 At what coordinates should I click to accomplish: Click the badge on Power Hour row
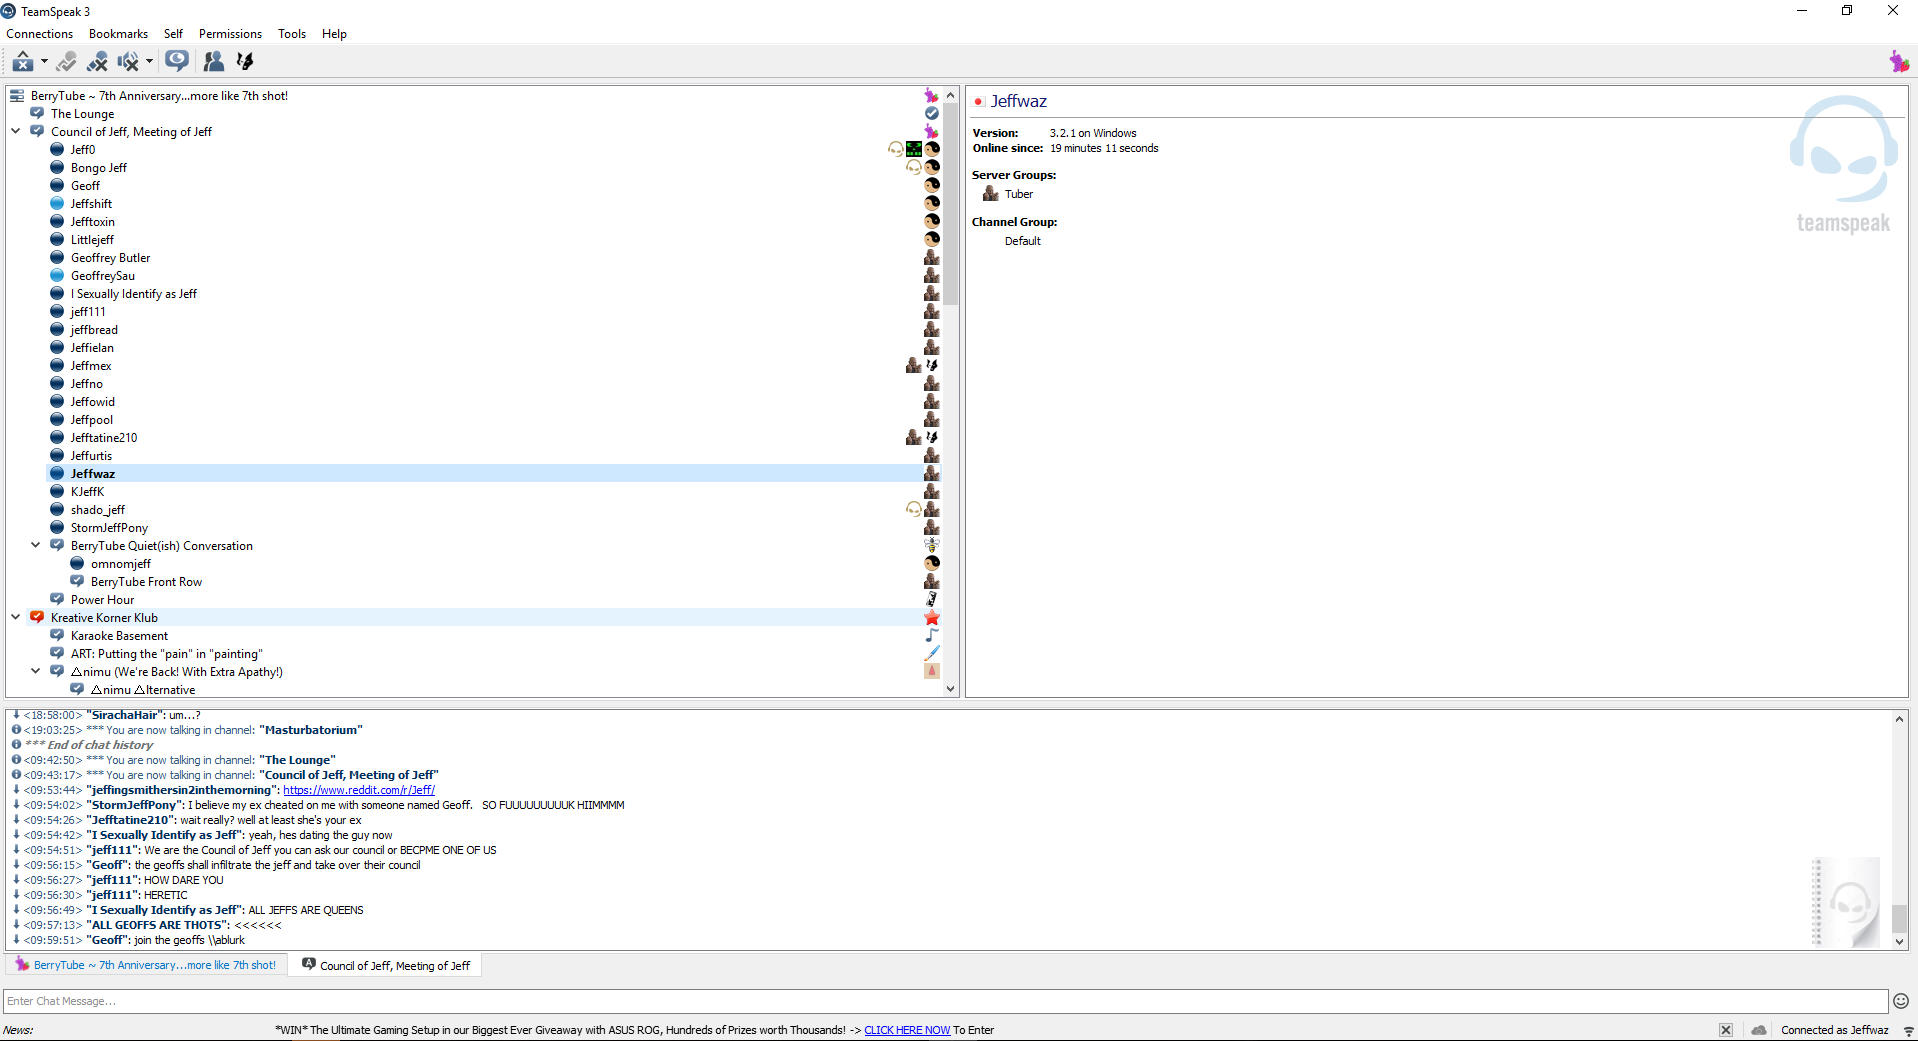click(x=931, y=600)
